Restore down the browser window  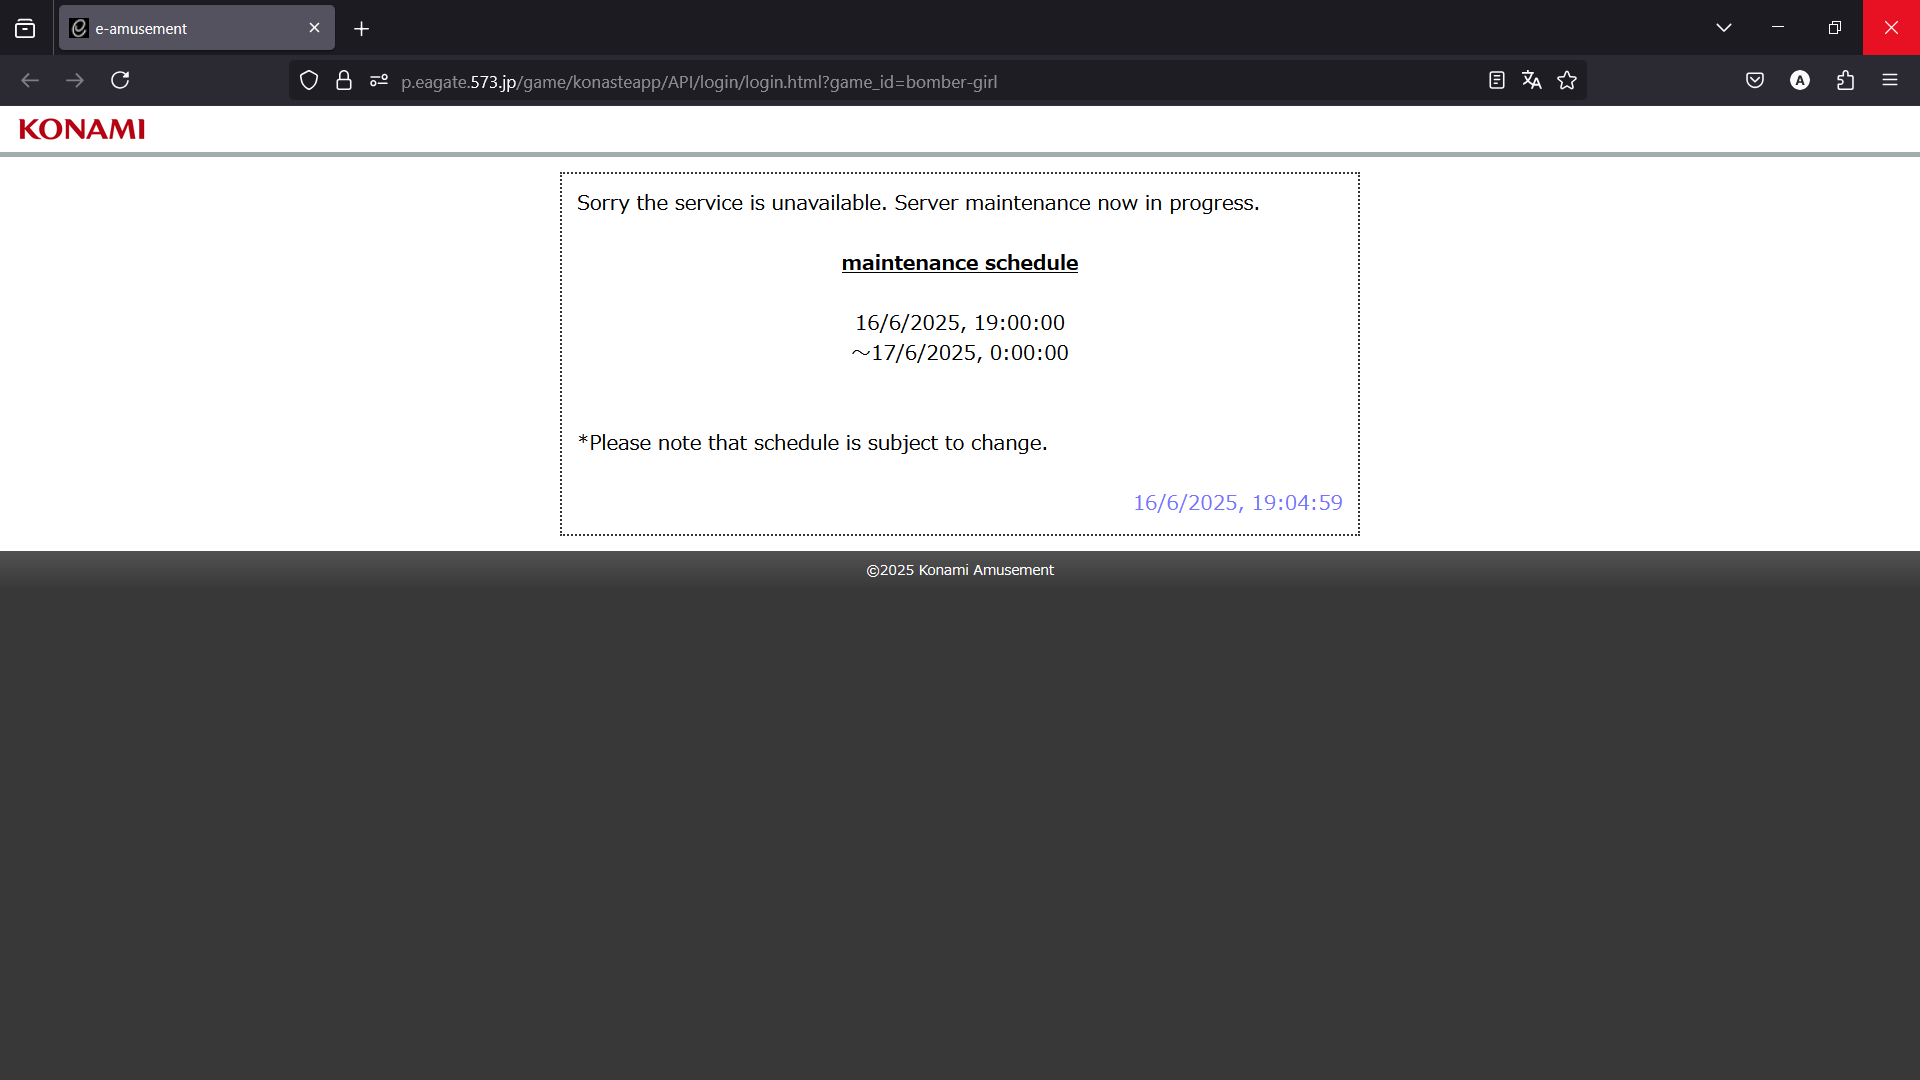[1834, 27]
